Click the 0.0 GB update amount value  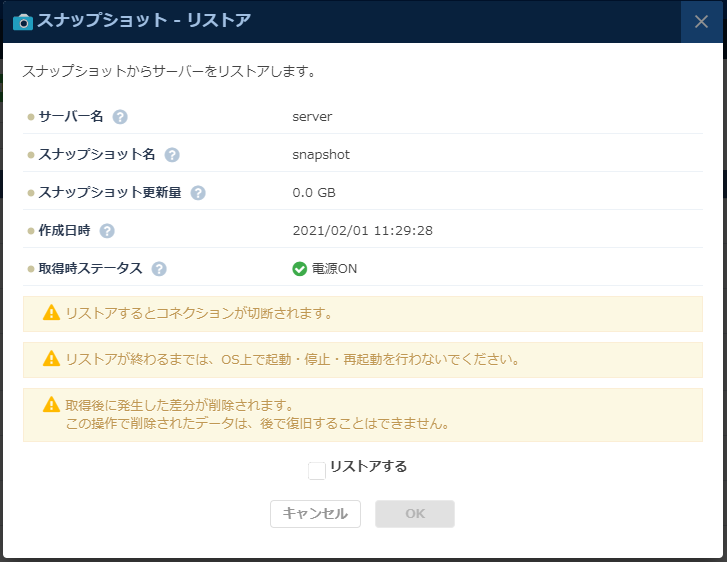tap(314, 193)
